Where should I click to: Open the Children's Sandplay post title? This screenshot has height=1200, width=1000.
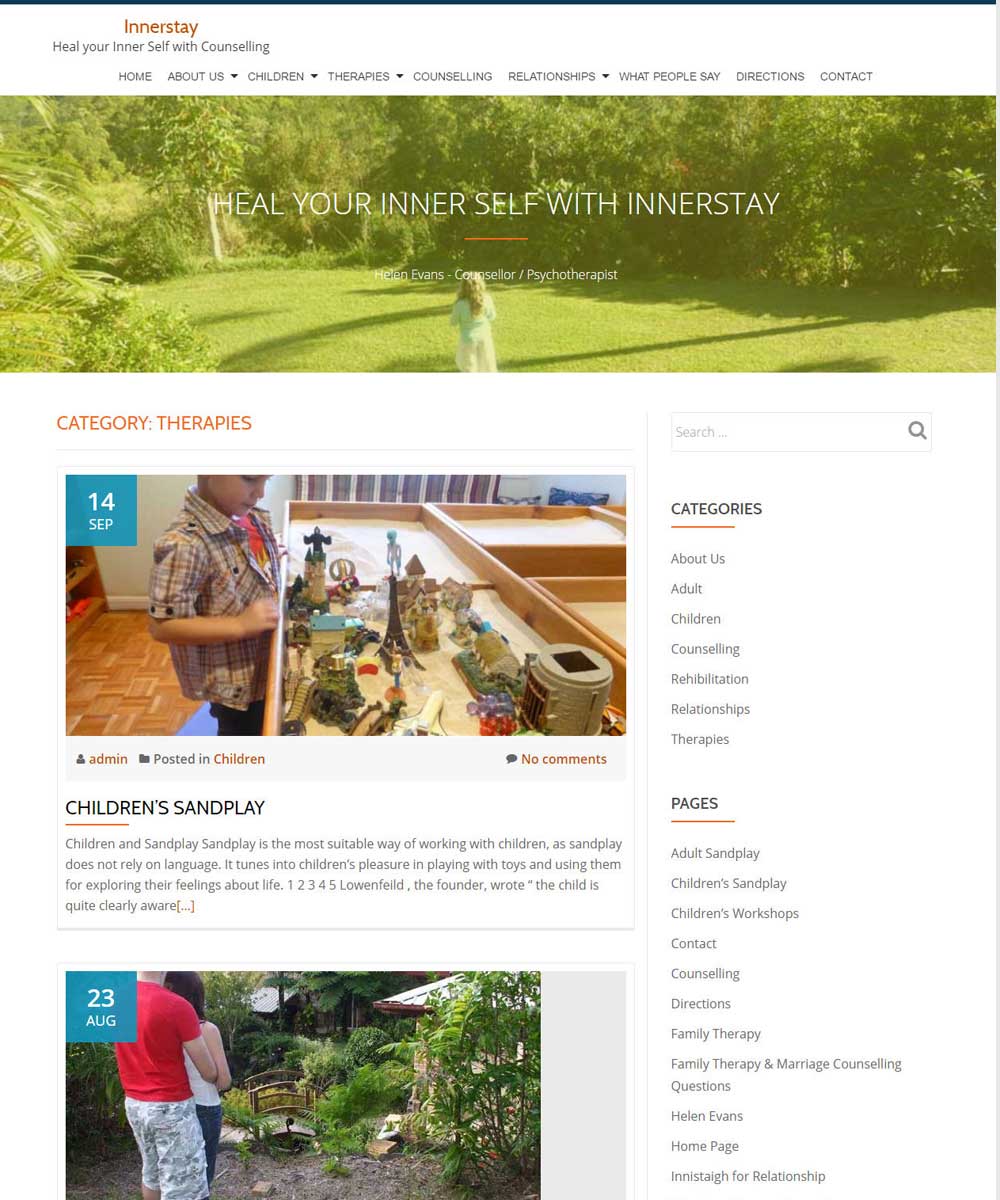[x=165, y=807]
